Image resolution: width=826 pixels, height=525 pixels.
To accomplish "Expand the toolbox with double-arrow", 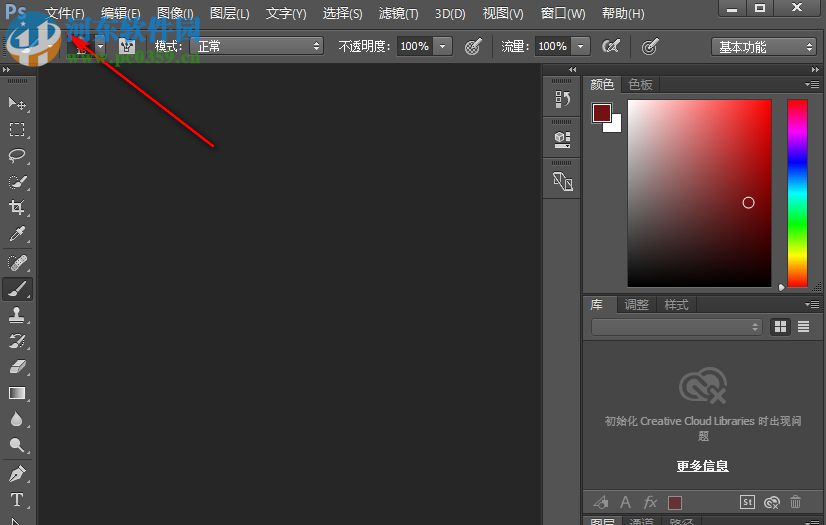I will pyautogui.click(x=6, y=70).
